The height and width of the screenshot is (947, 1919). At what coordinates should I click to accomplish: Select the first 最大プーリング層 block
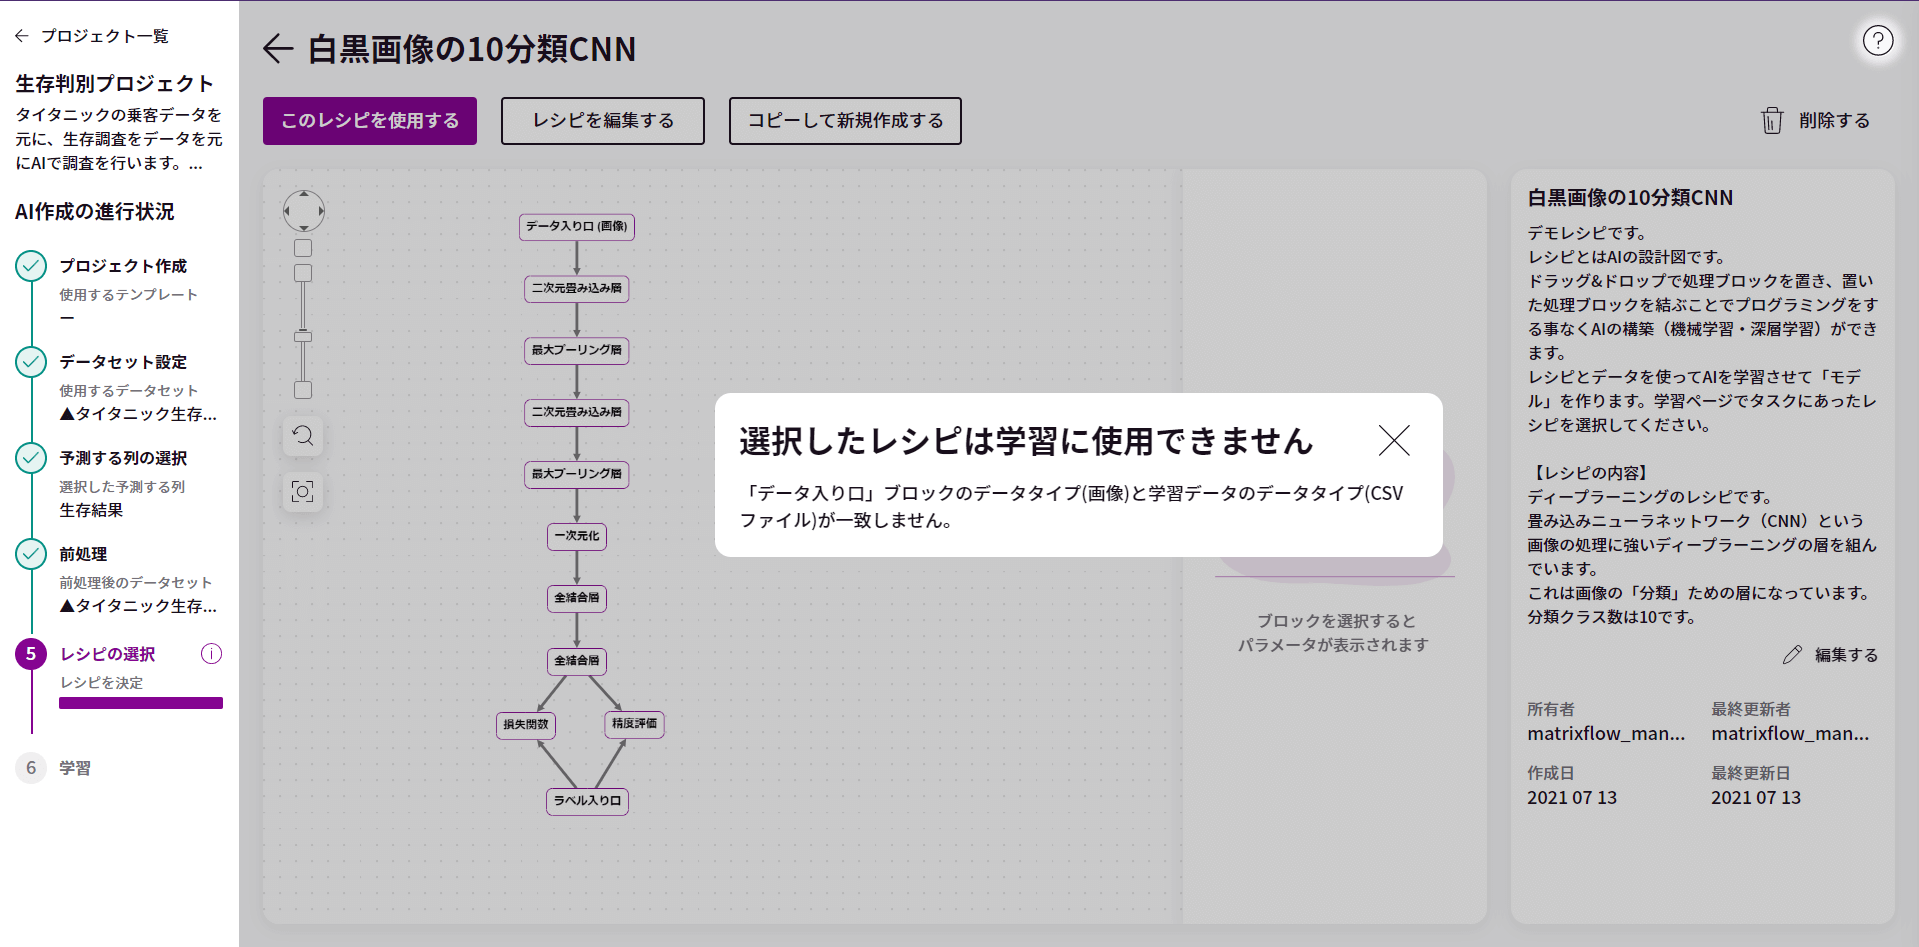[577, 351]
